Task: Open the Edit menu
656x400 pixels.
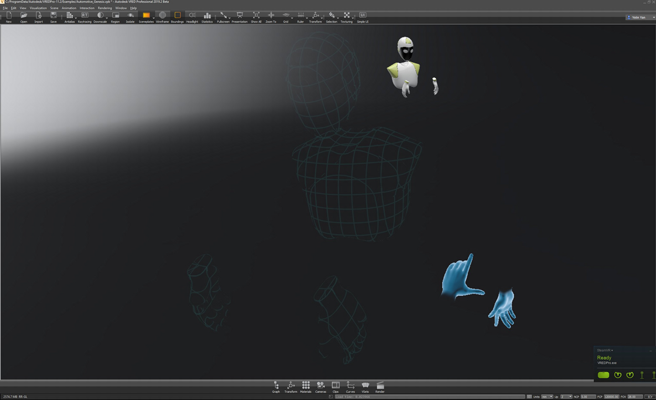Action: [x=13, y=8]
